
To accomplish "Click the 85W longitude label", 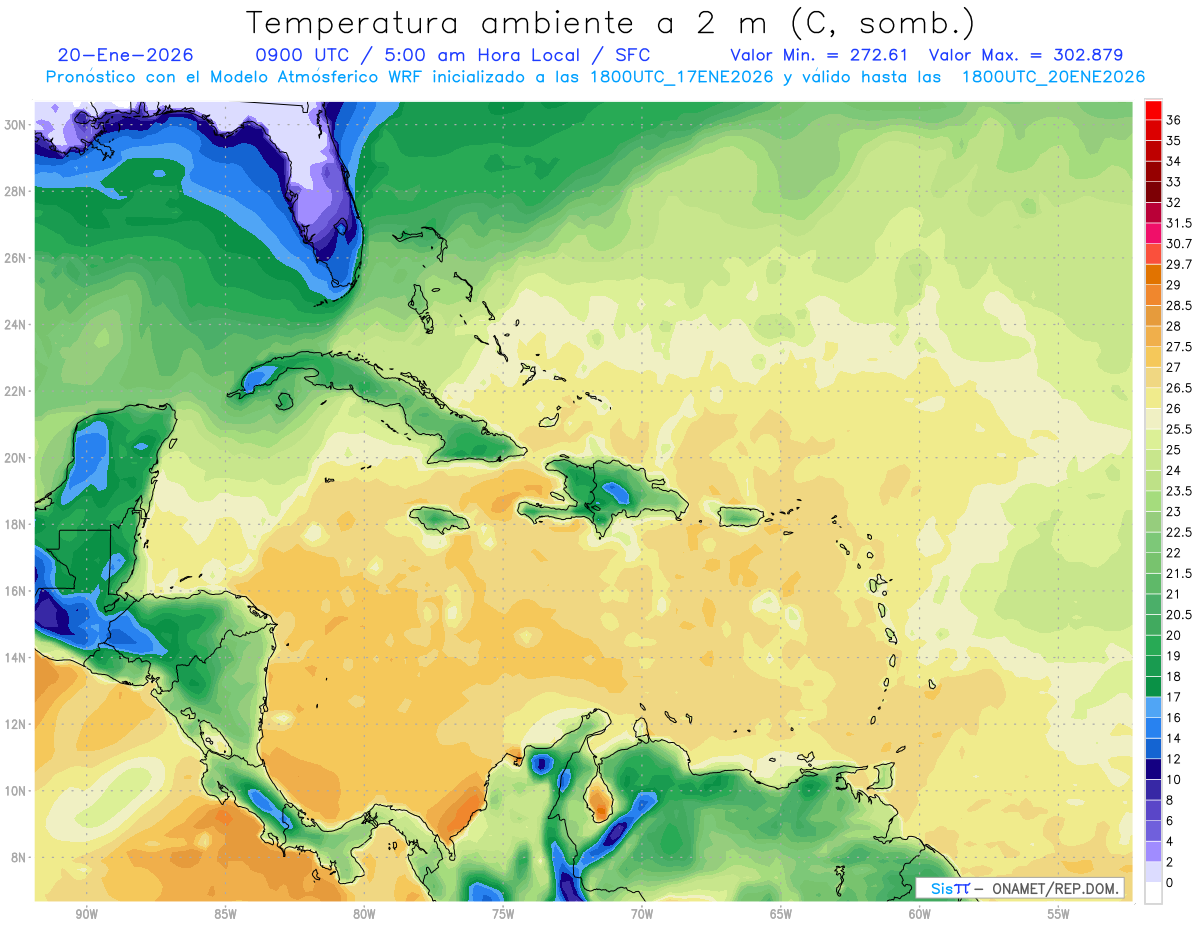I will [225, 914].
